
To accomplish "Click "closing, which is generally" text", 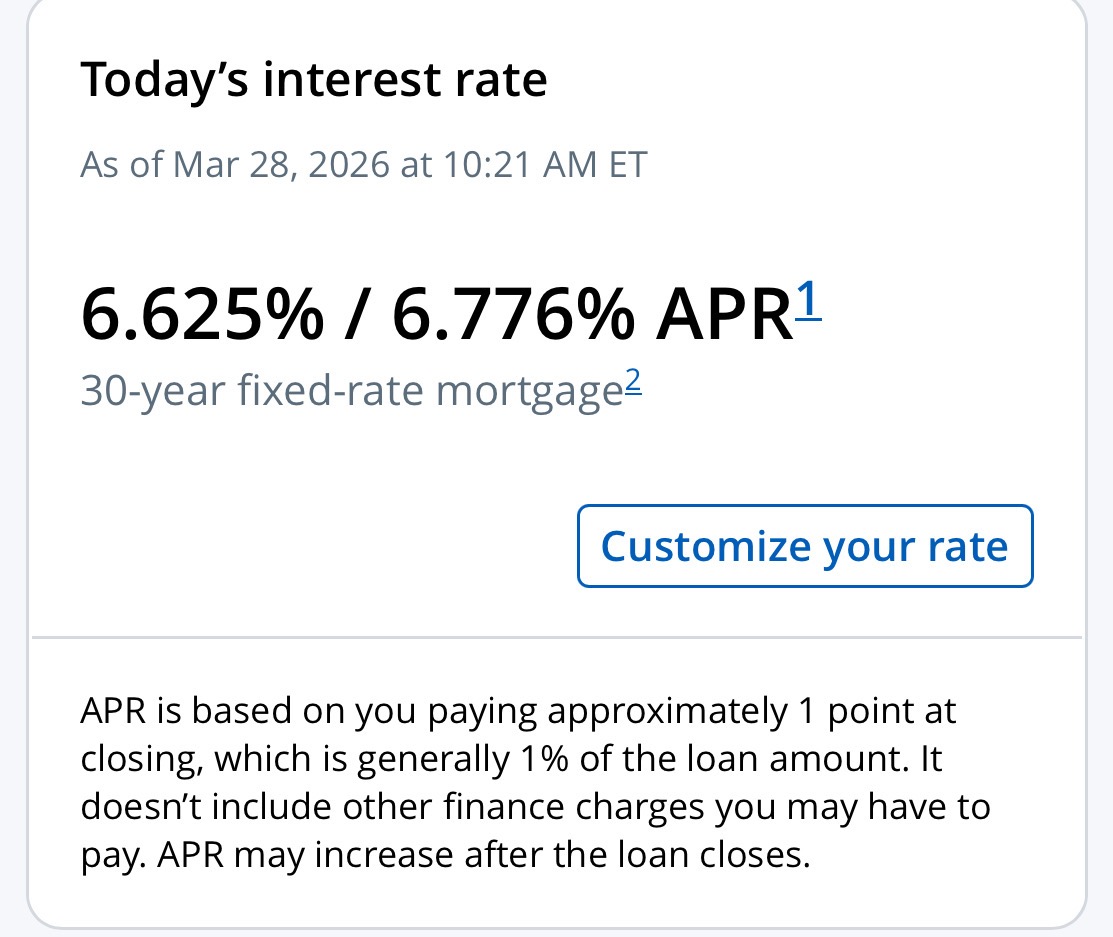I will click(x=294, y=760).
